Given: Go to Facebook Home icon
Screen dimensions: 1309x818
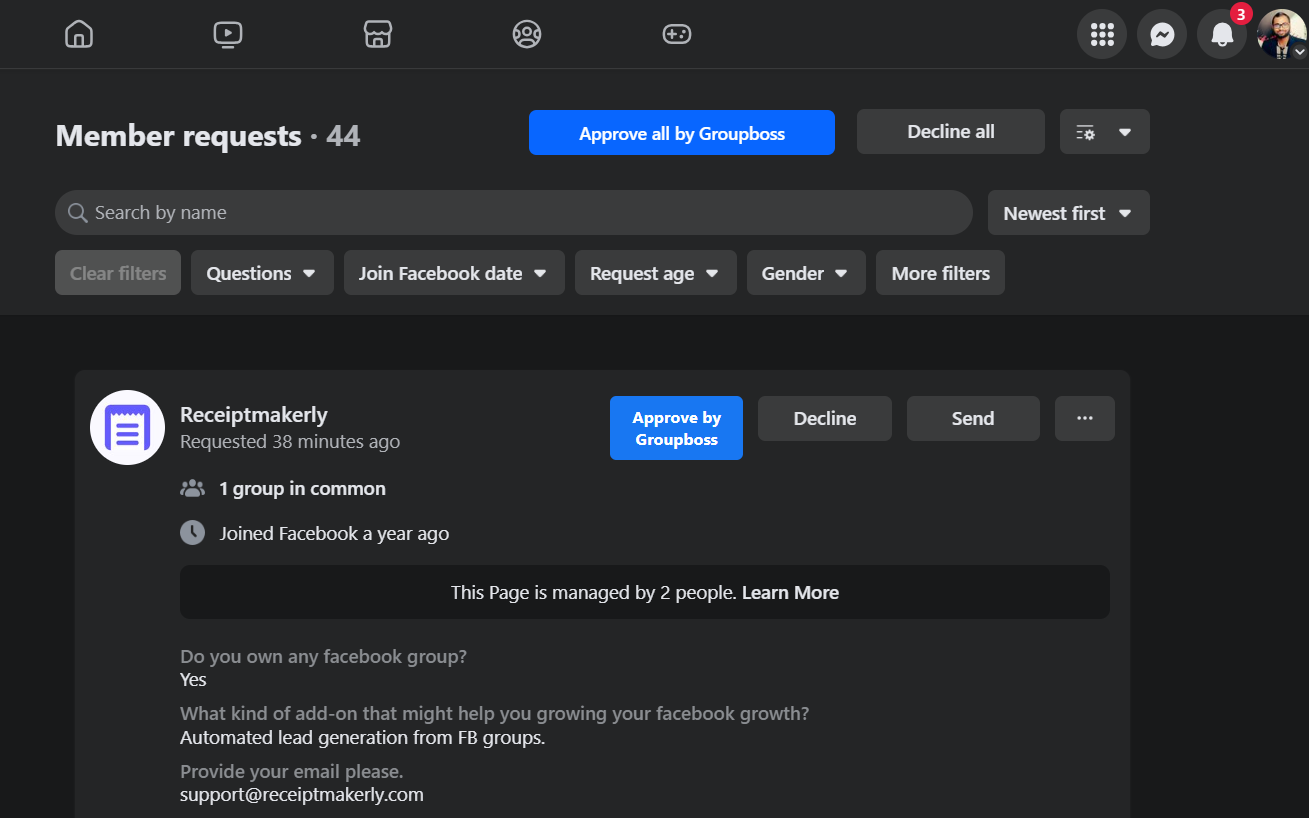Looking at the screenshot, I should (79, 34).
